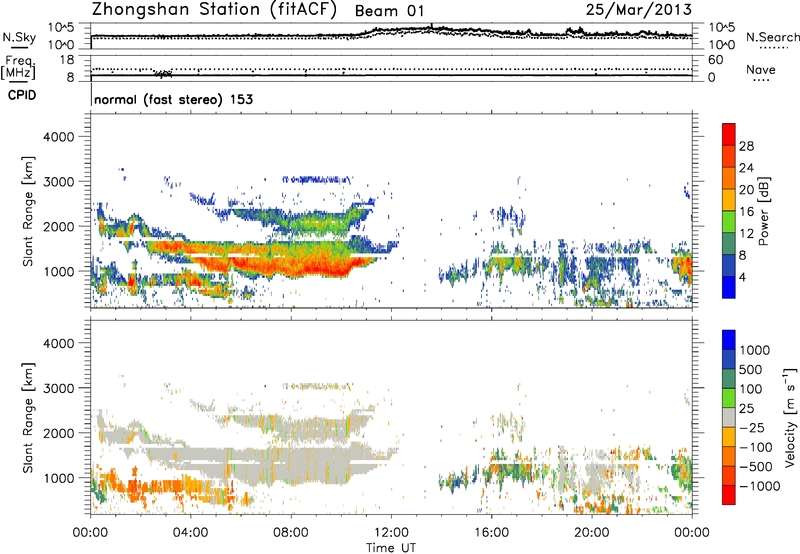Click the noise curve in N.Sky panel
This screenshot has height=554, width=800.
point(391,33)
